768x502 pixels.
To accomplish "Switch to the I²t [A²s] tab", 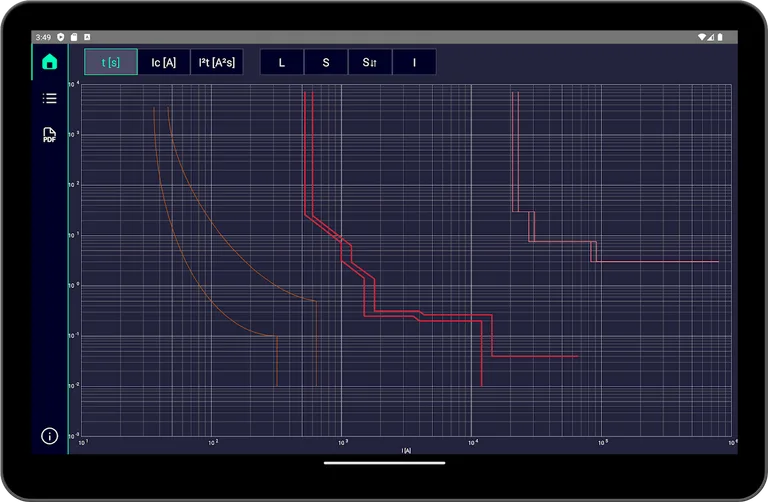I will click(x=216, y=62).
